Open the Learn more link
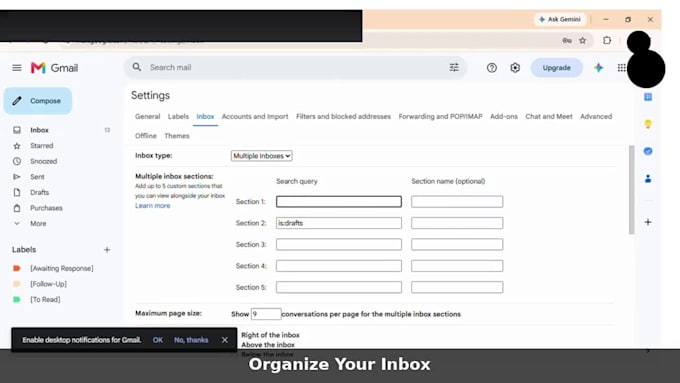 [153, 206]
